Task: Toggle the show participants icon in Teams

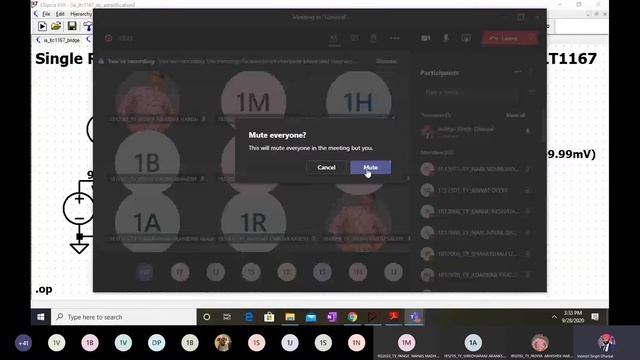Action: [x=334, y=38]
